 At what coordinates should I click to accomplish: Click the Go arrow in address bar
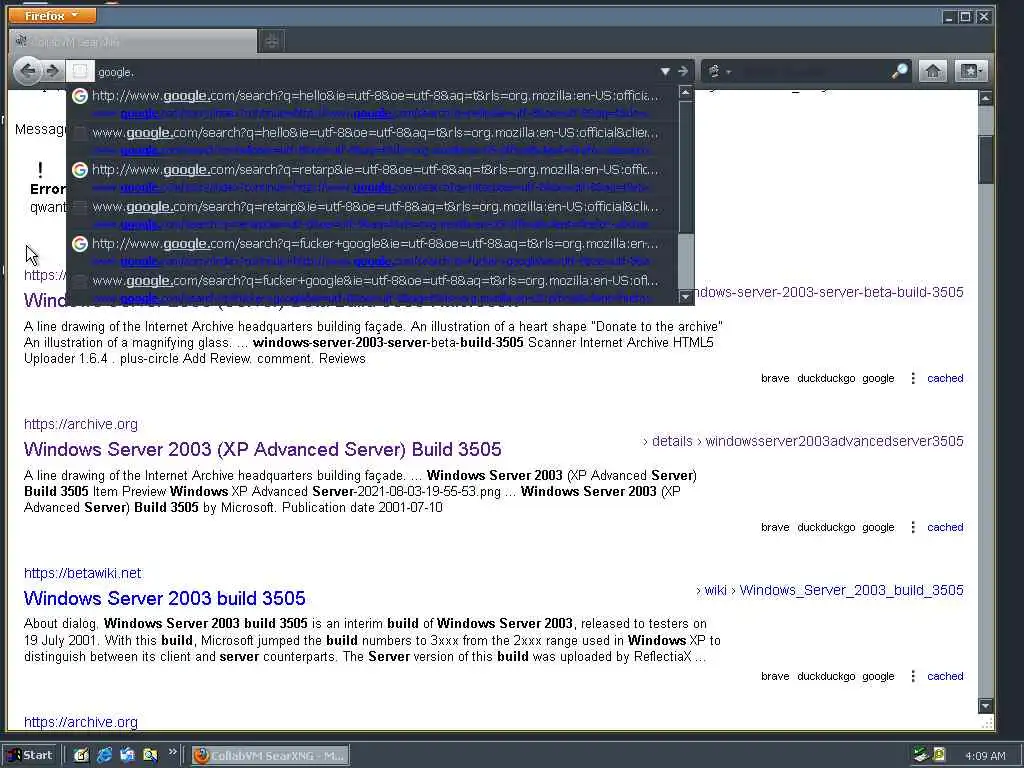pos(683,71)
